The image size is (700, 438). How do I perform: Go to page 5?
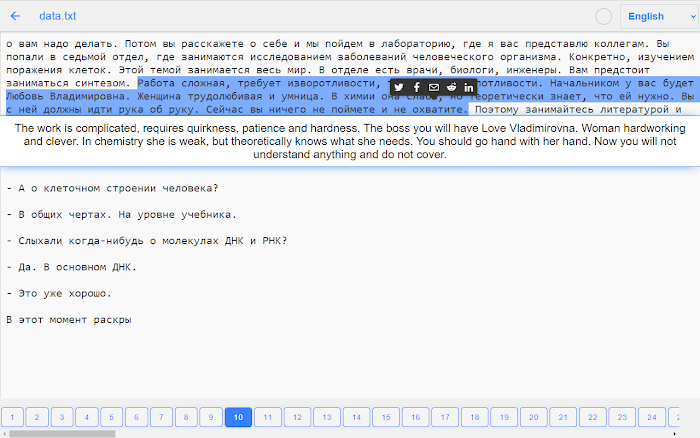click(x=112, y=417)
